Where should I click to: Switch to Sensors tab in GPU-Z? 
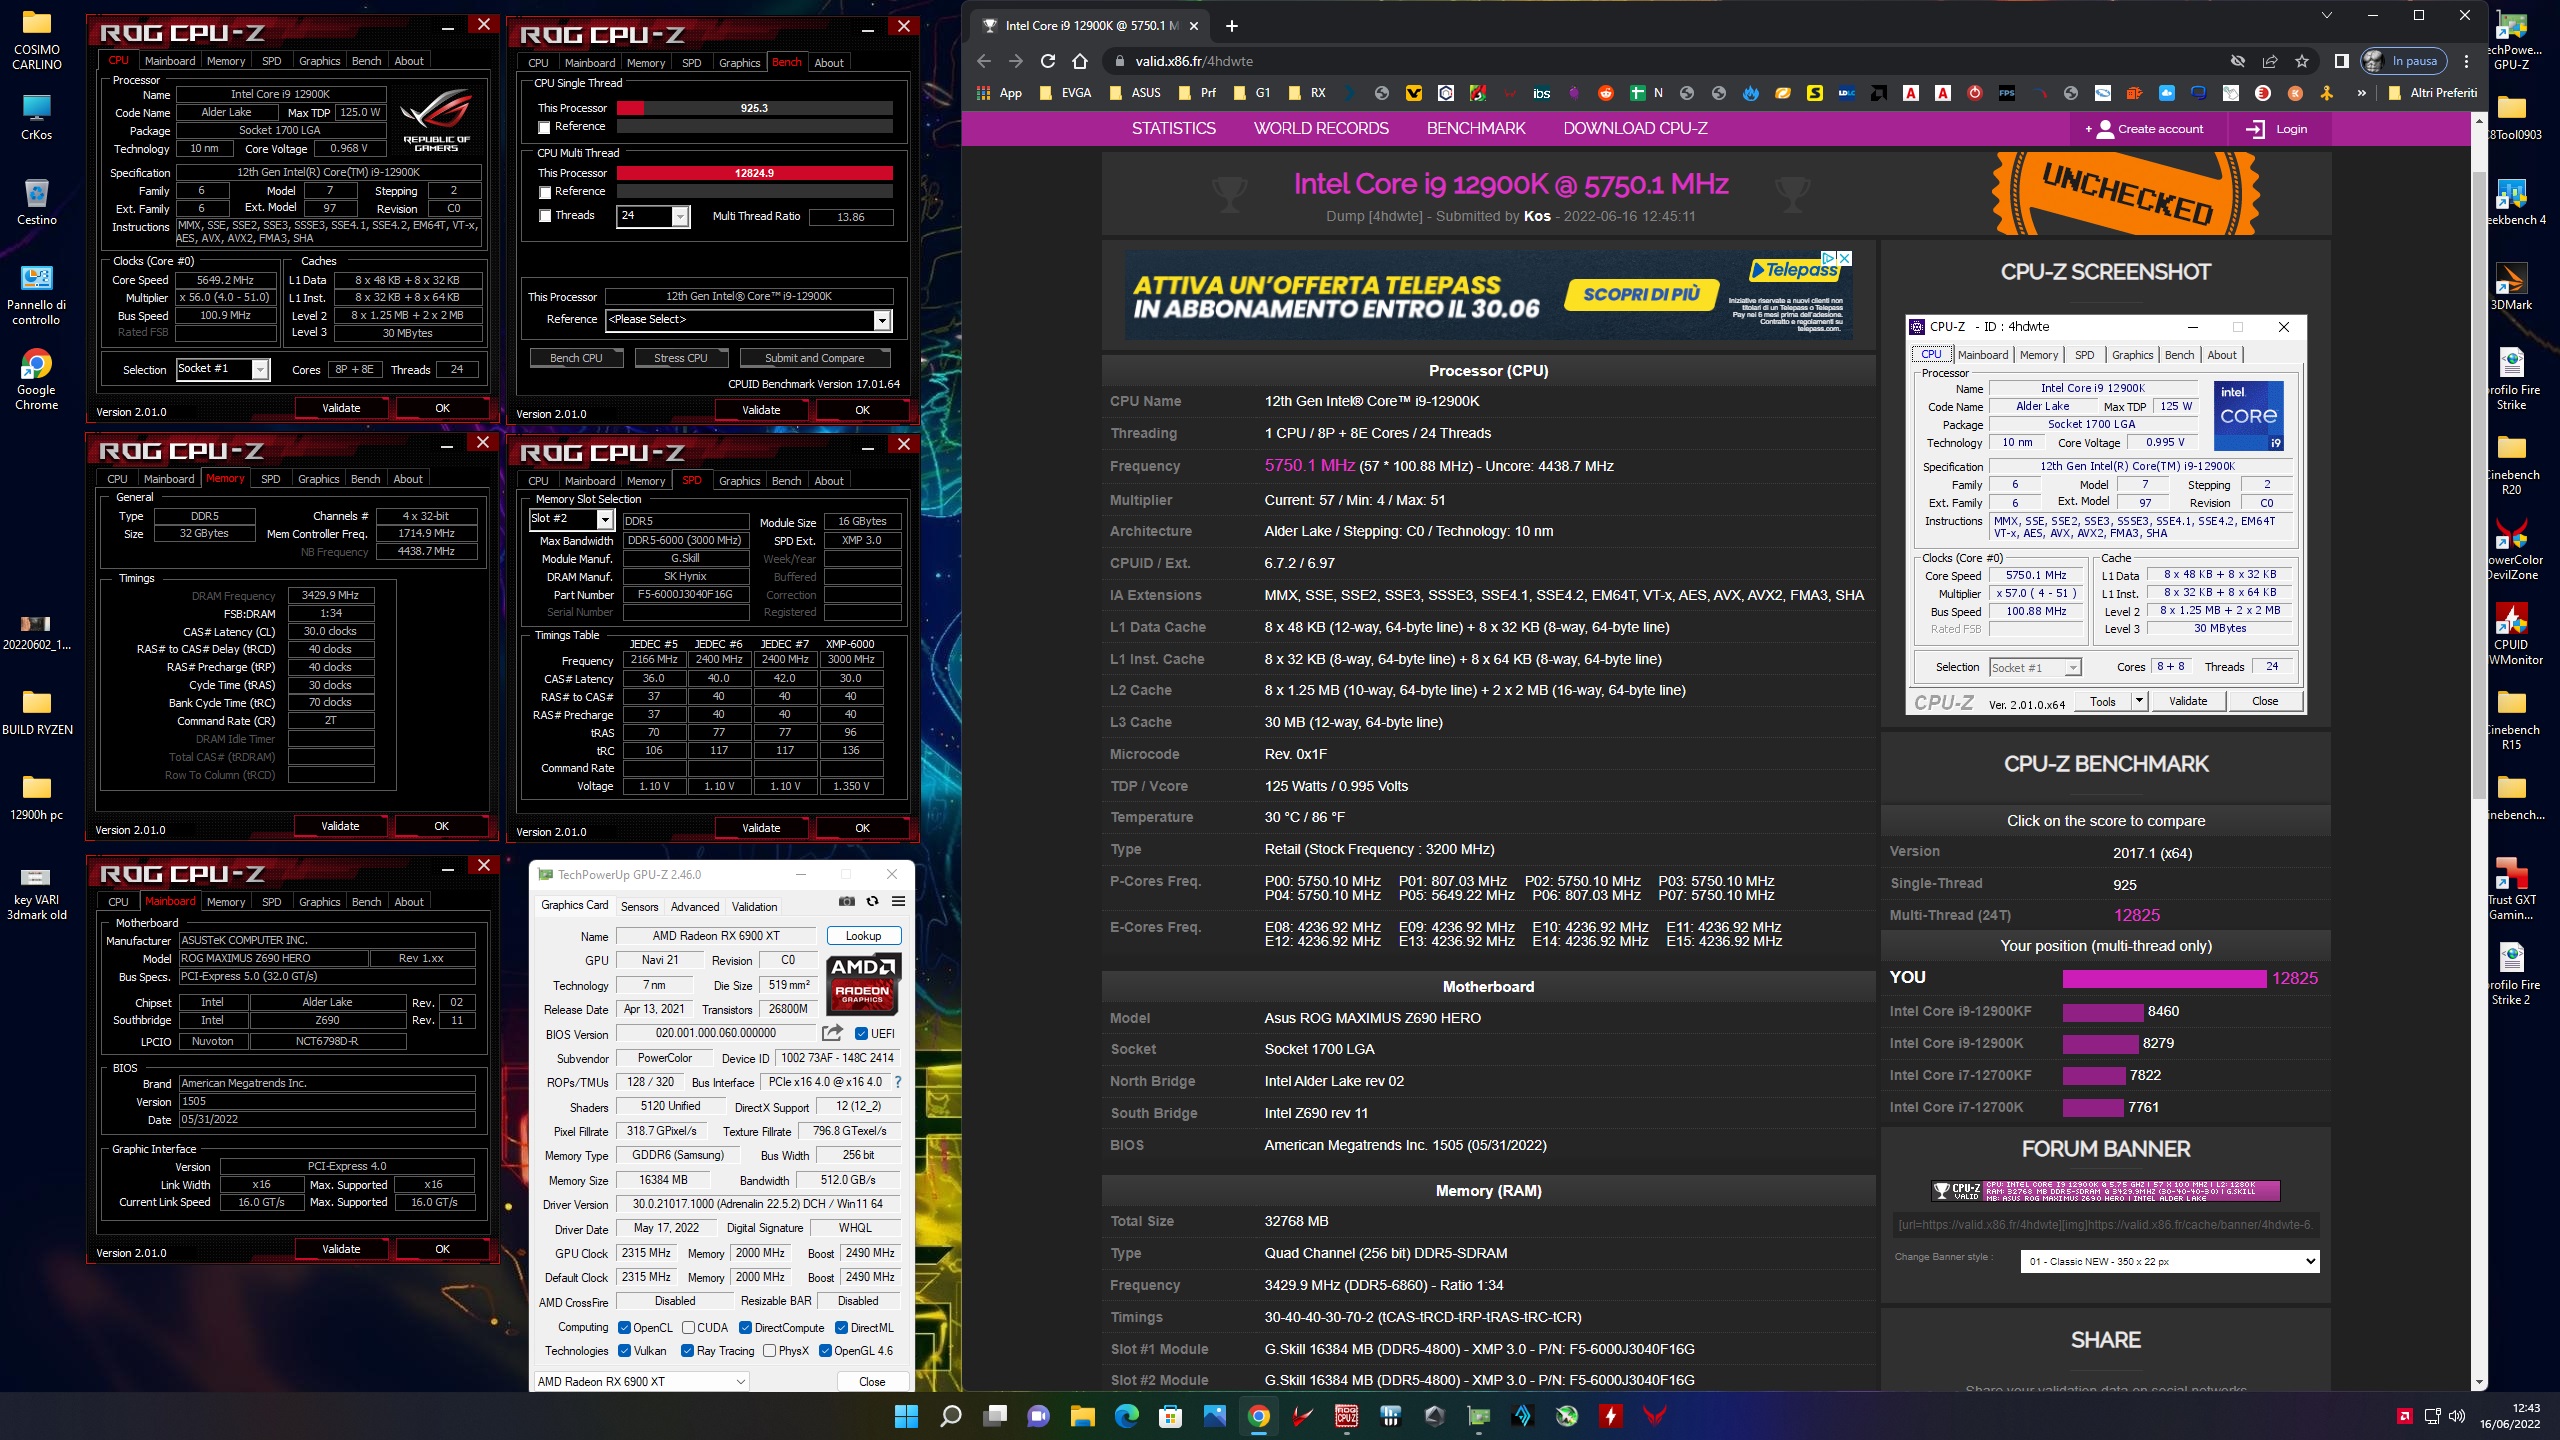(639, 906)
